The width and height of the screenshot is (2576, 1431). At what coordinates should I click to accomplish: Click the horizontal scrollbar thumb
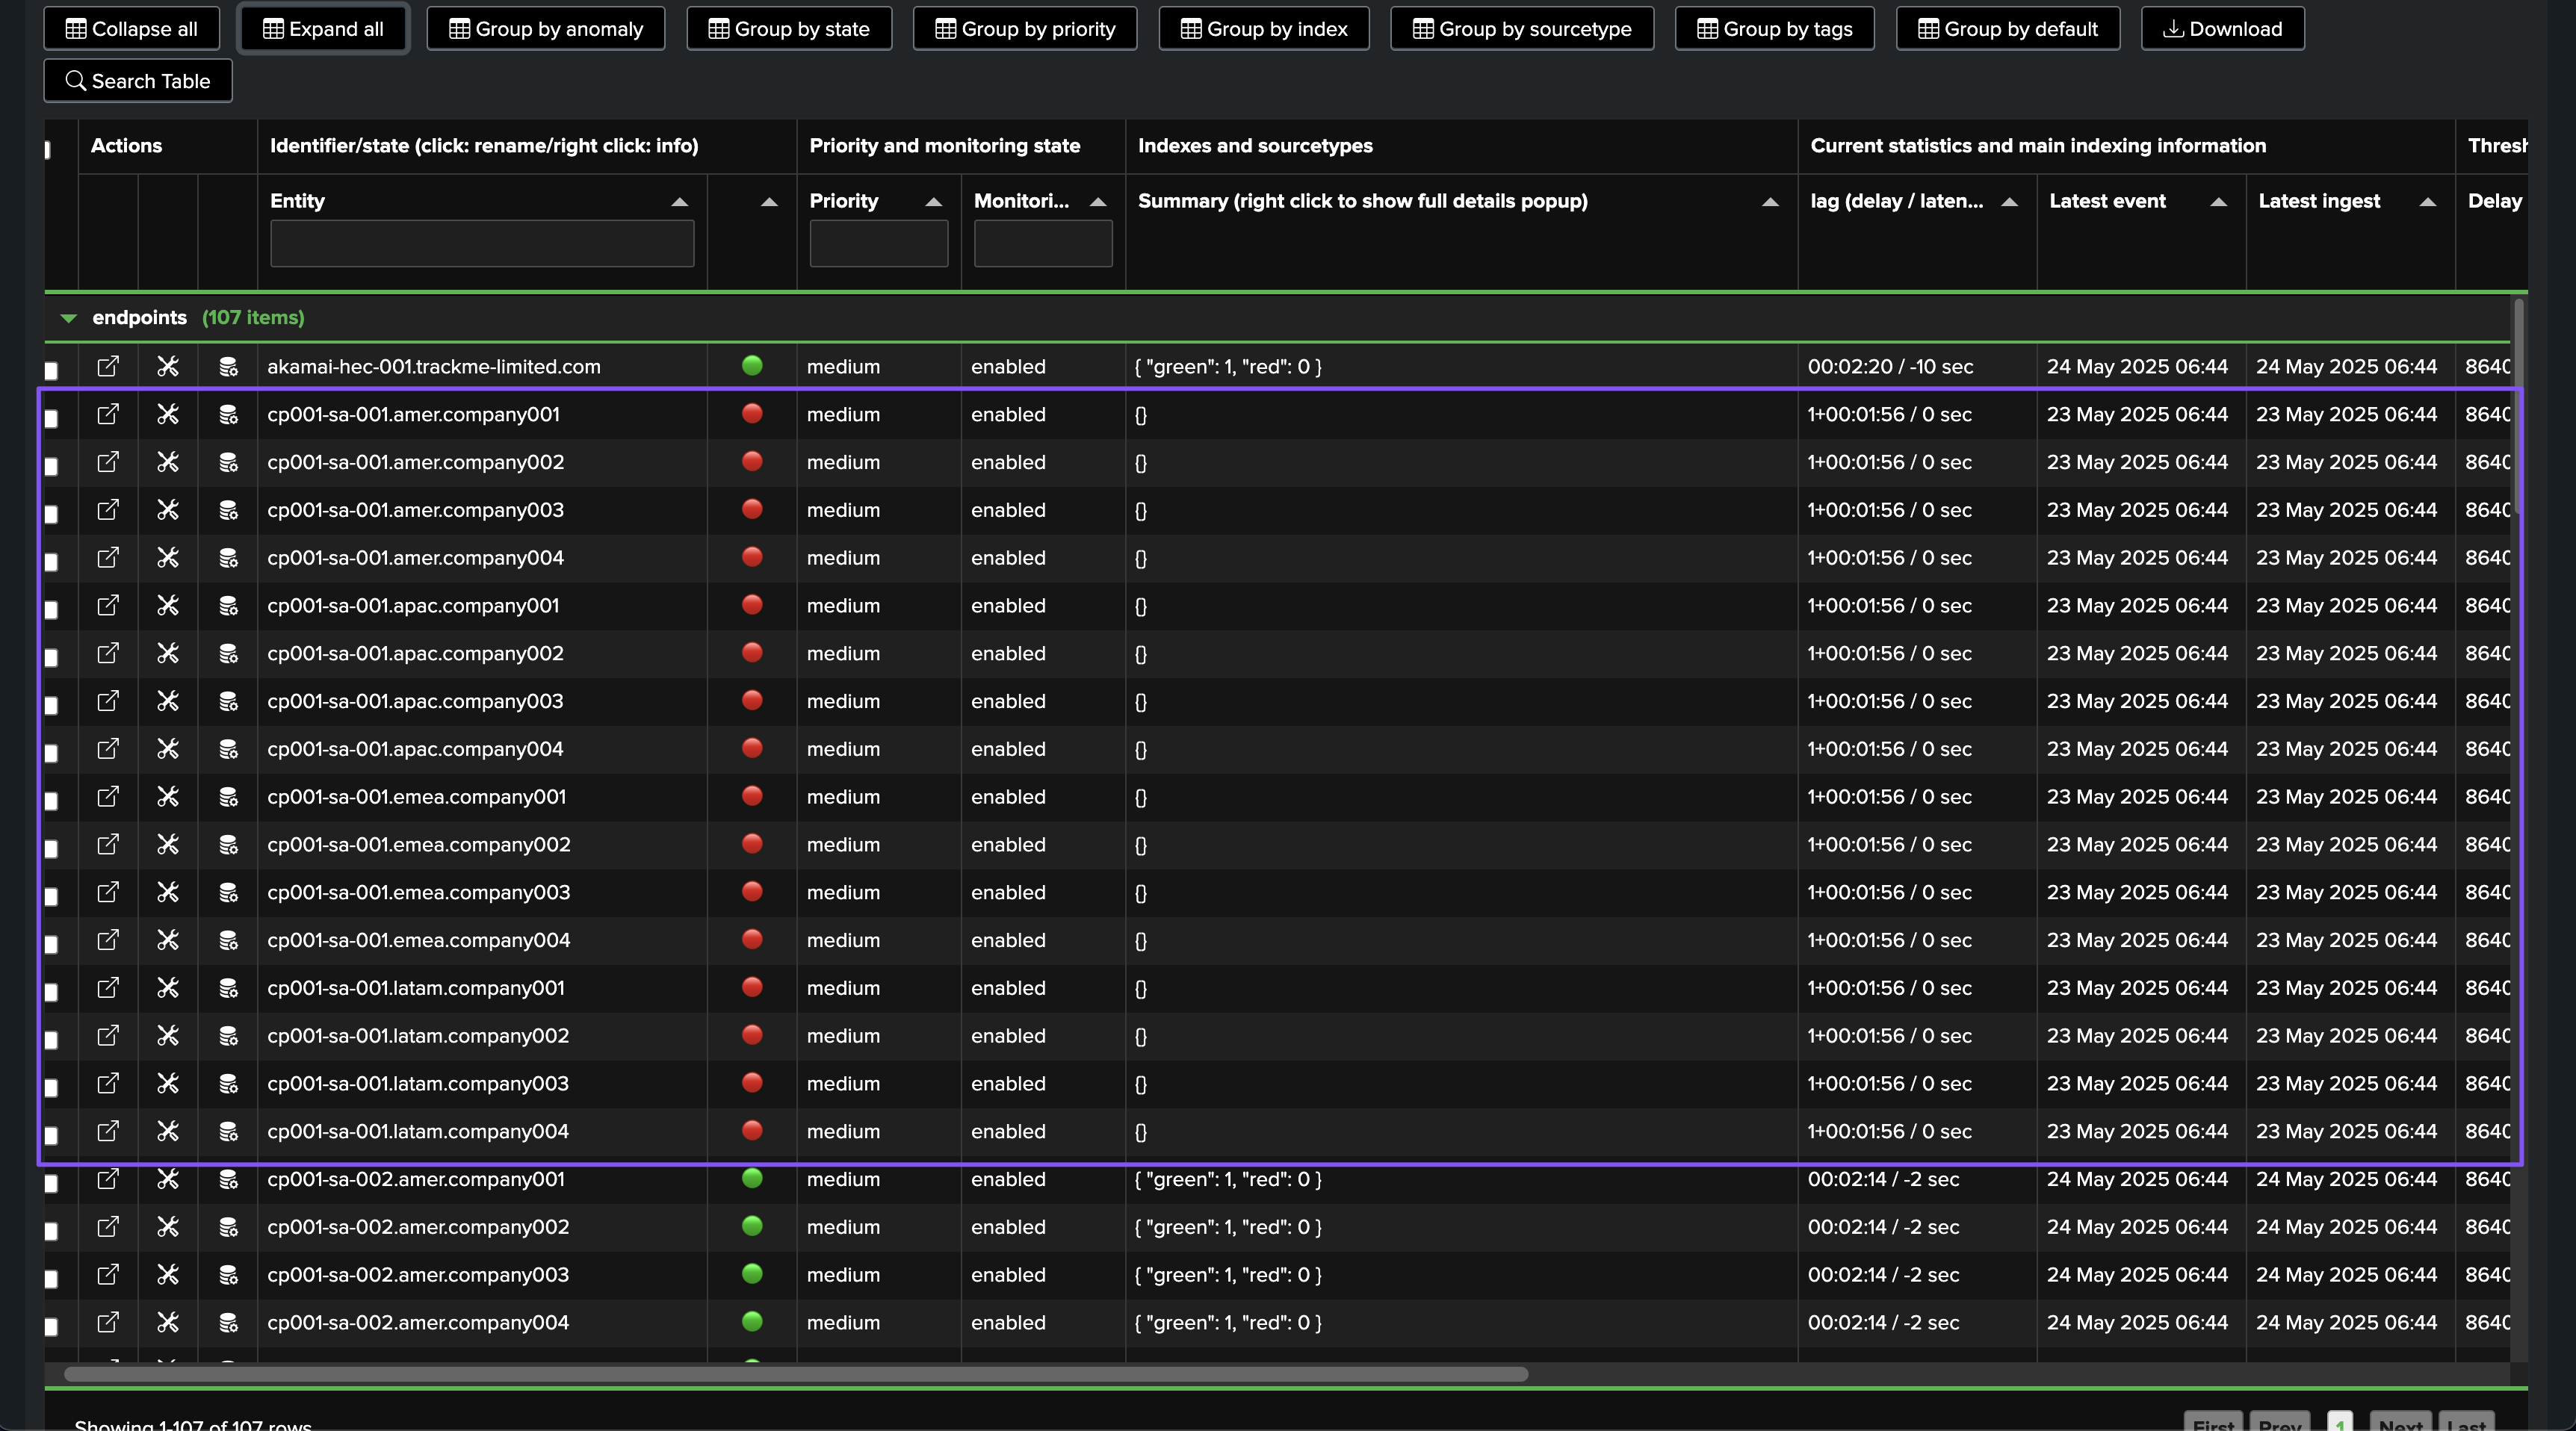795,1374
